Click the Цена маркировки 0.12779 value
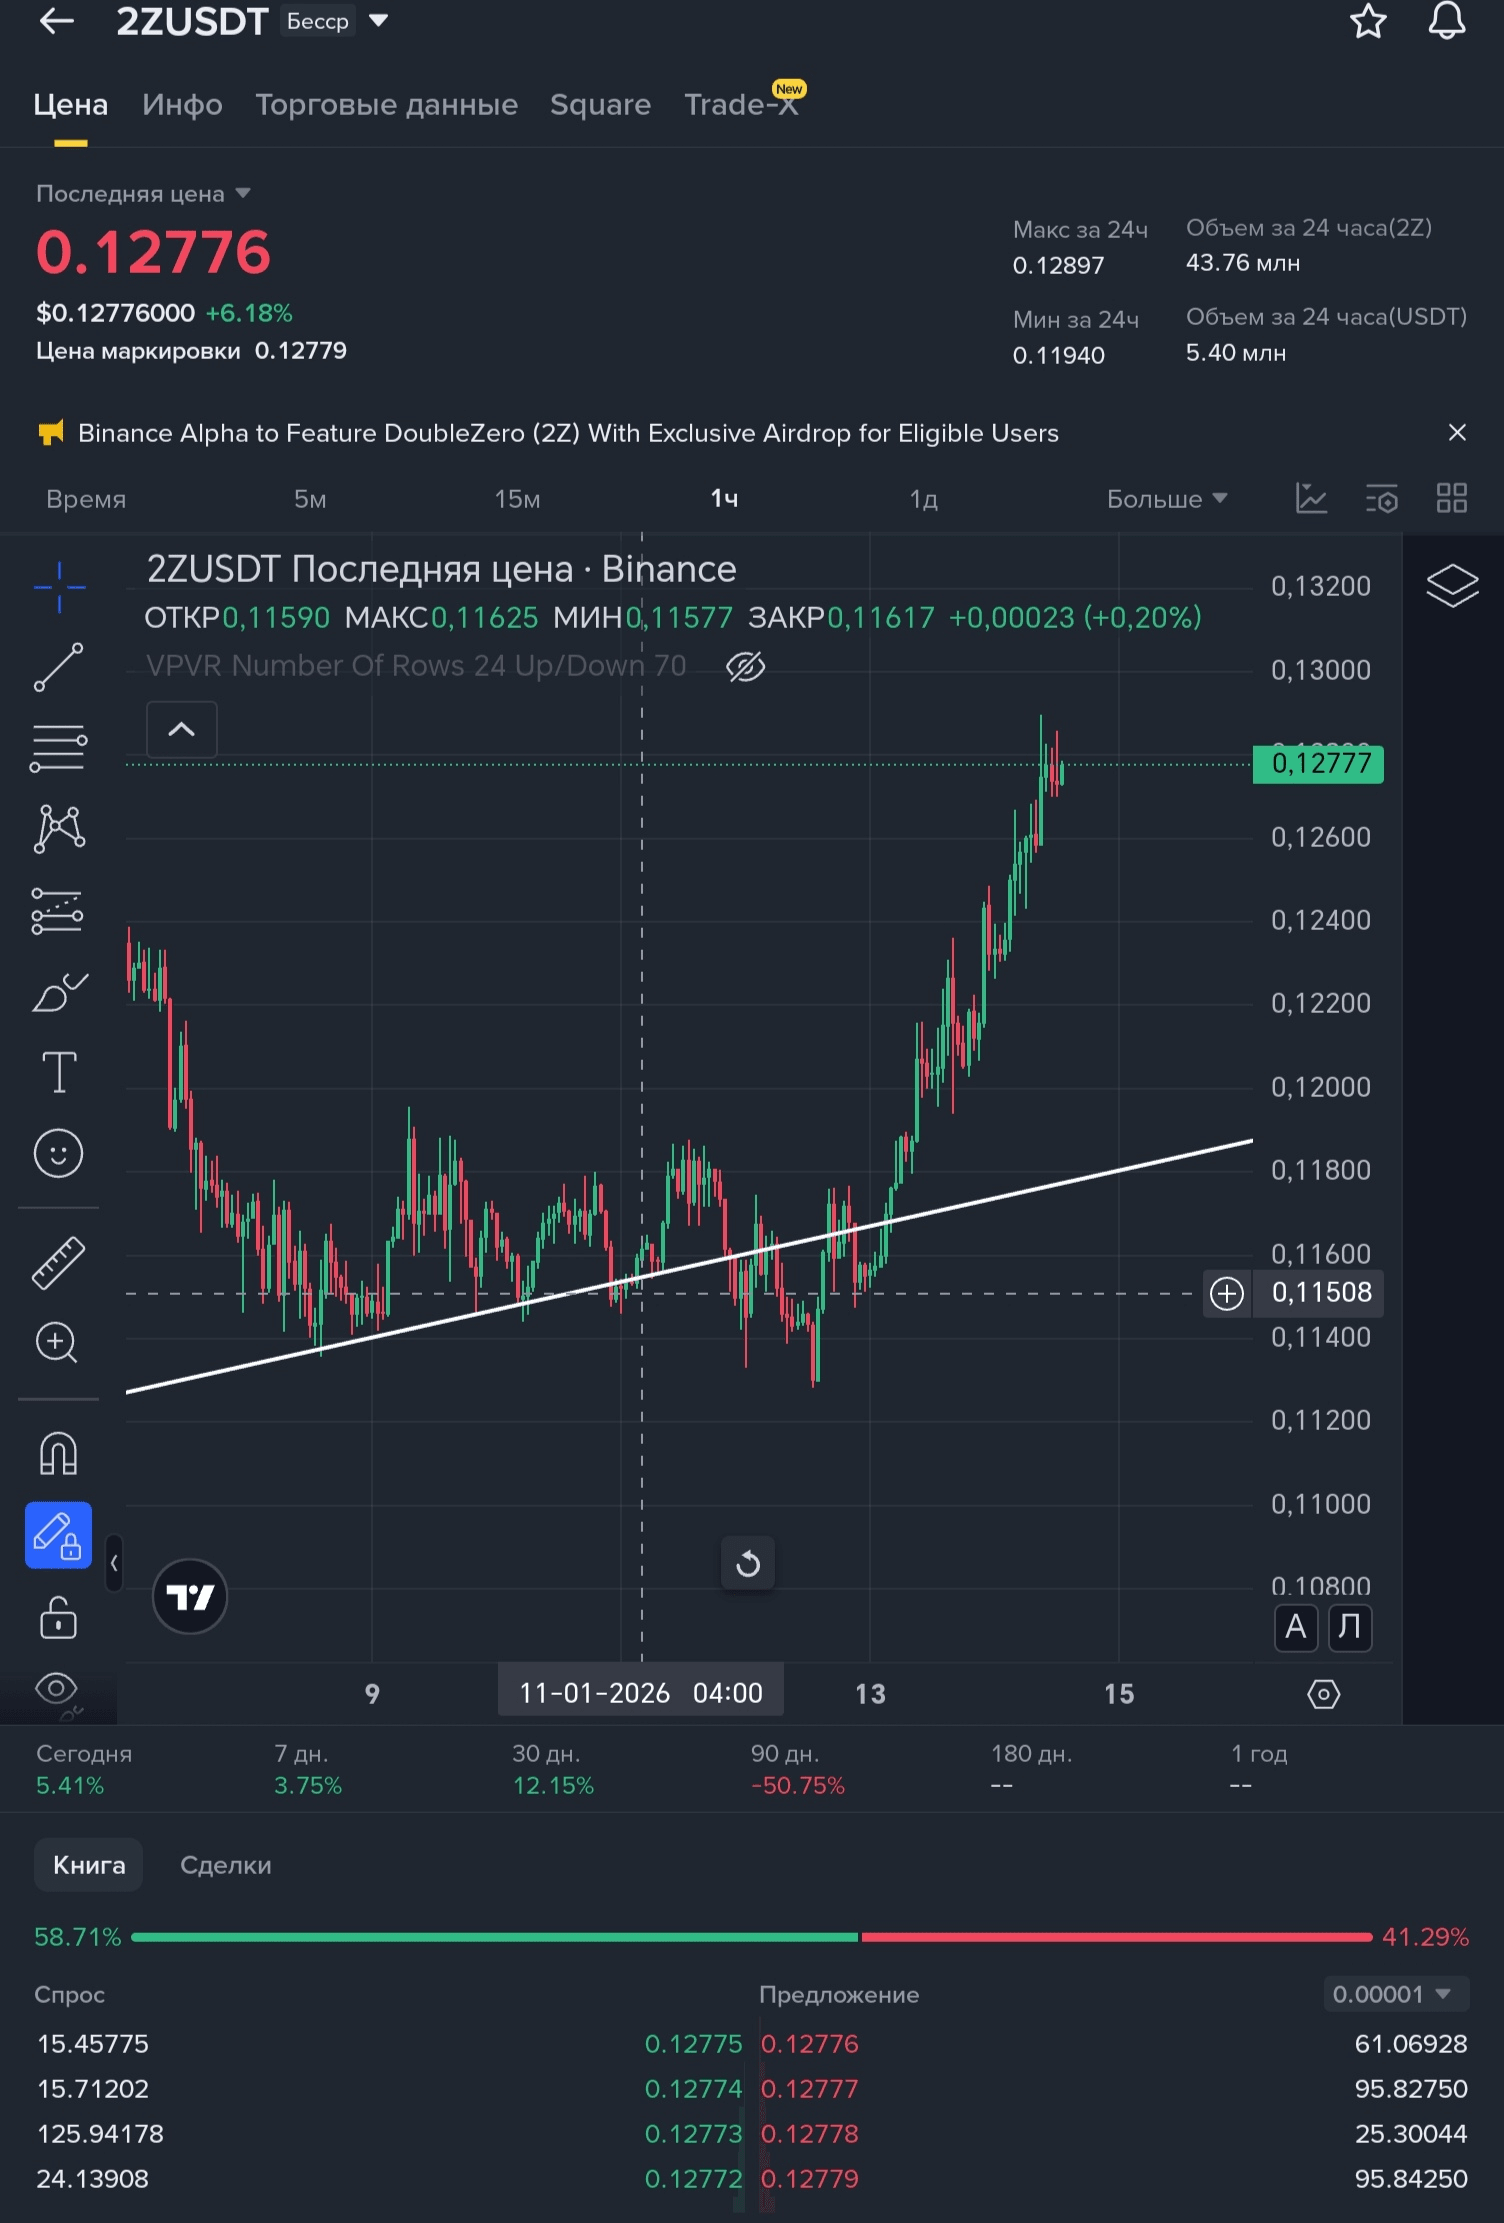The image size is (1504, 2223). [301, 350]
